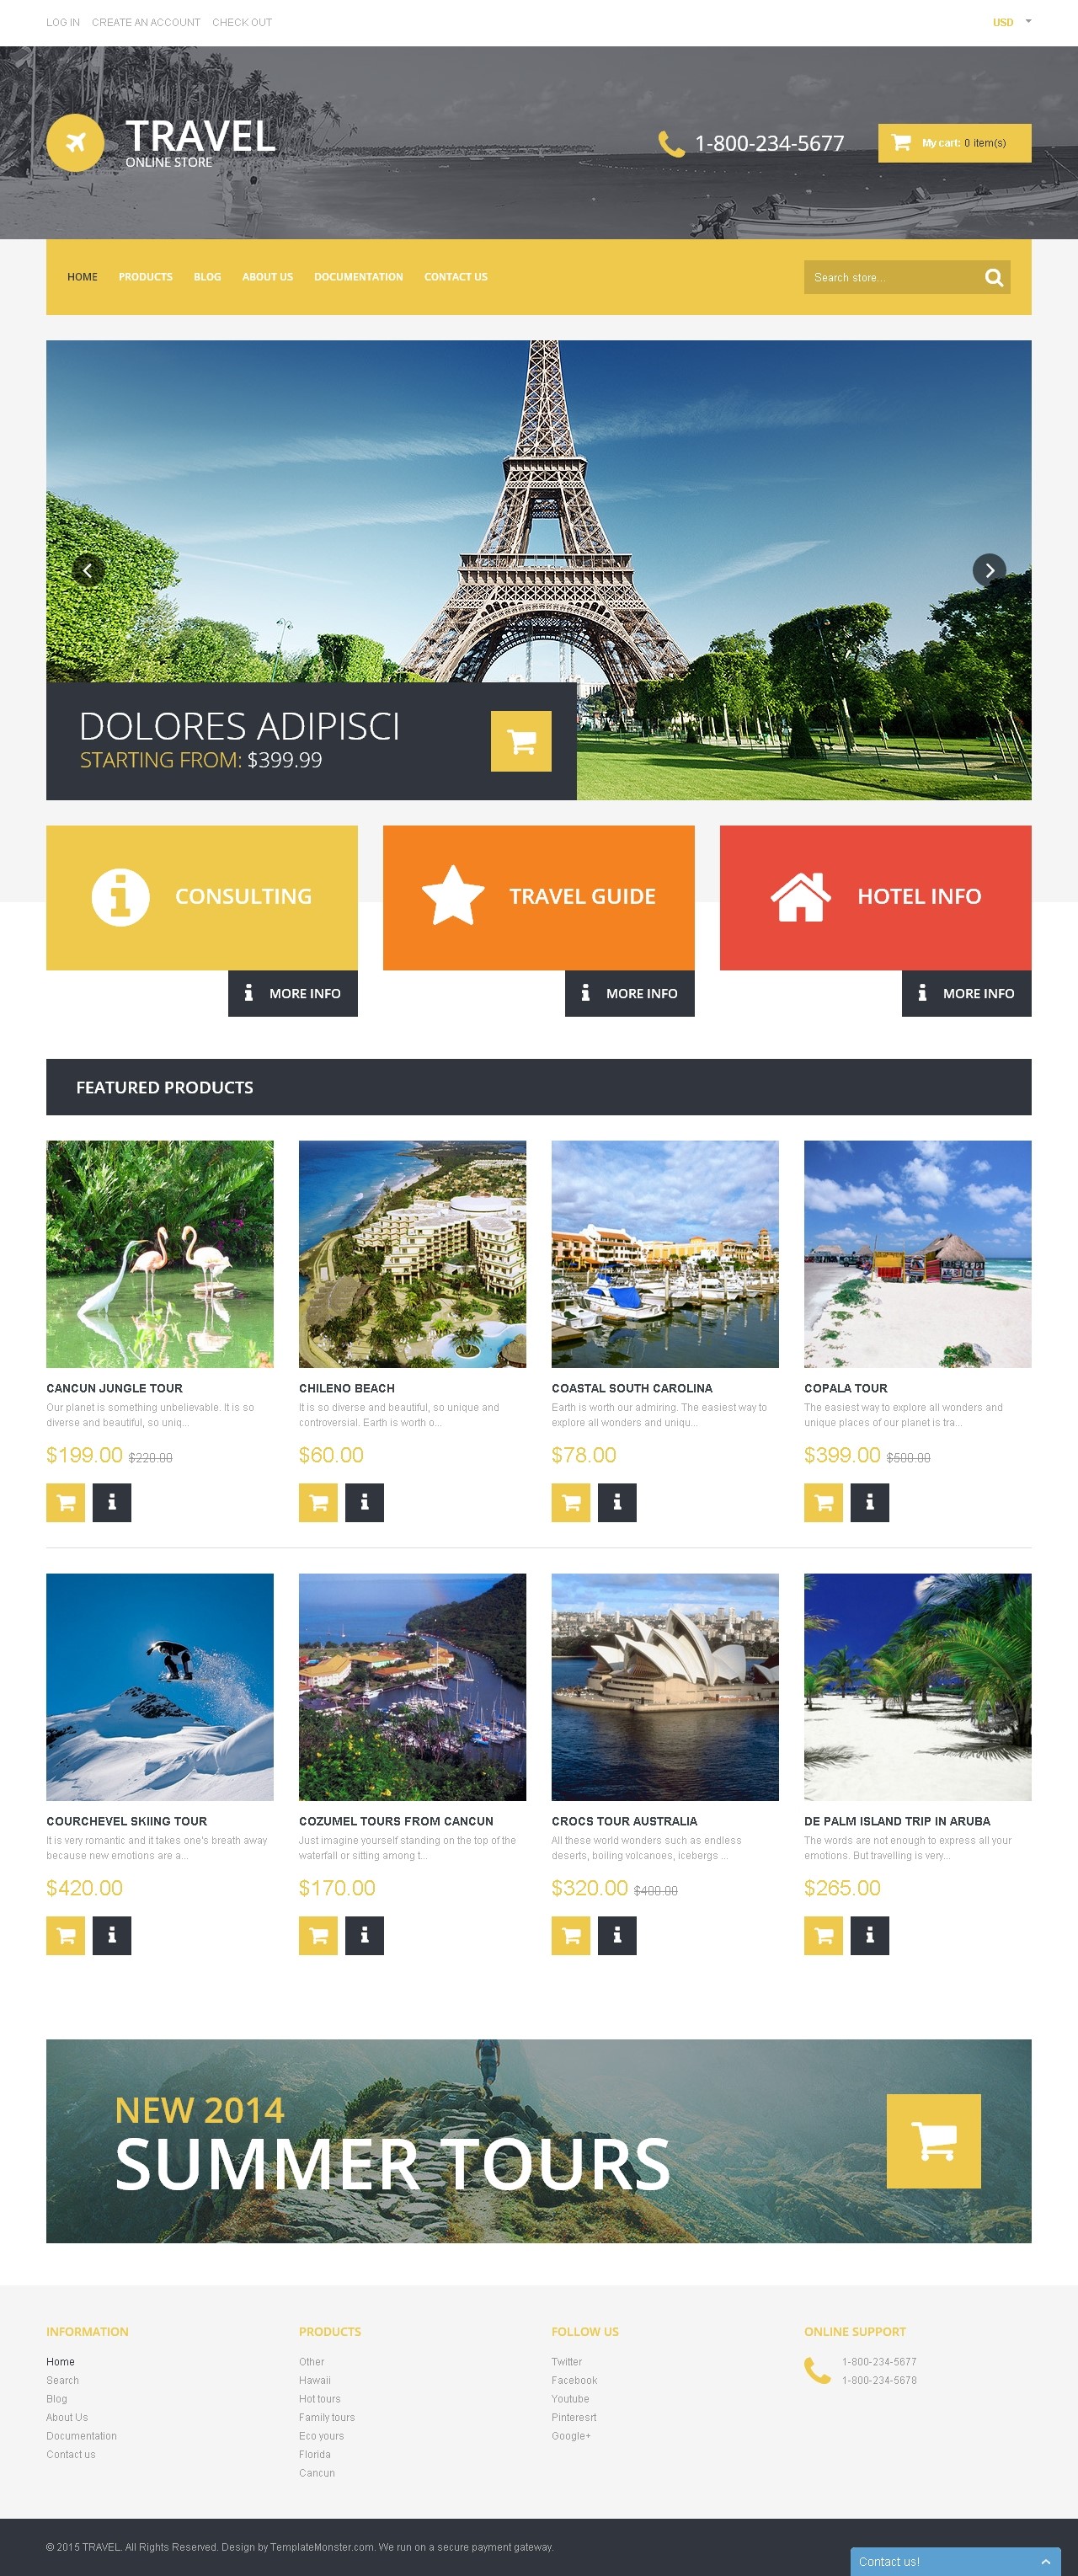Show next slide with right arrow
Screen dimensions: 1078x2576
point(989,570)
